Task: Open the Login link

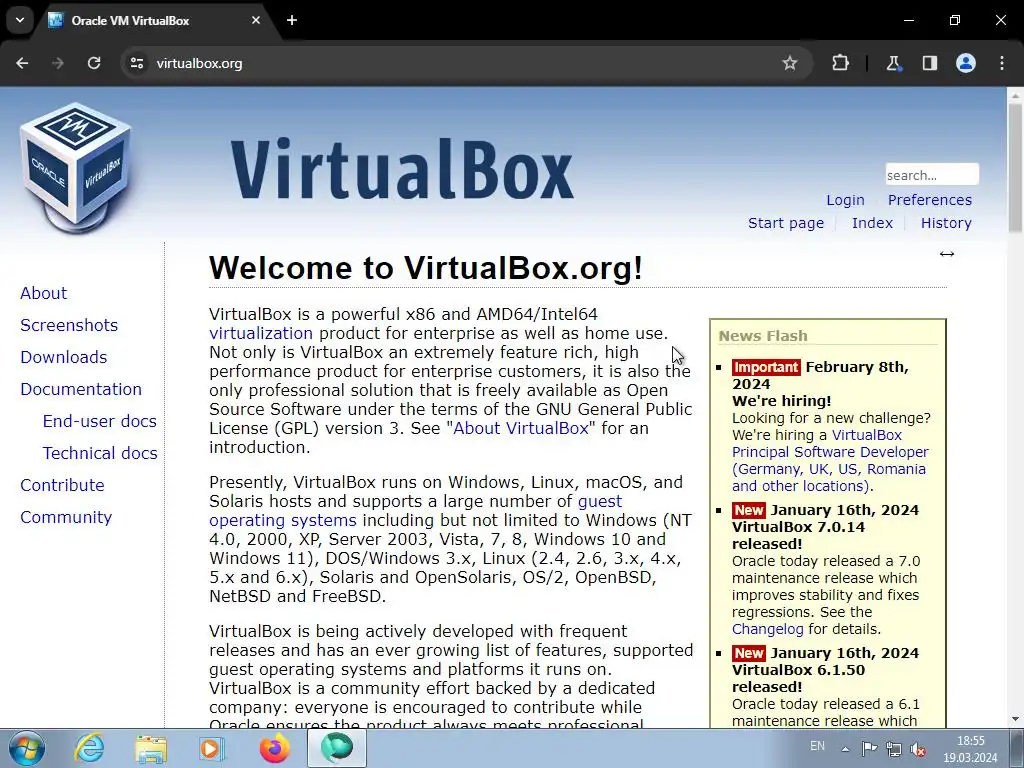Action: click(845, 200)
